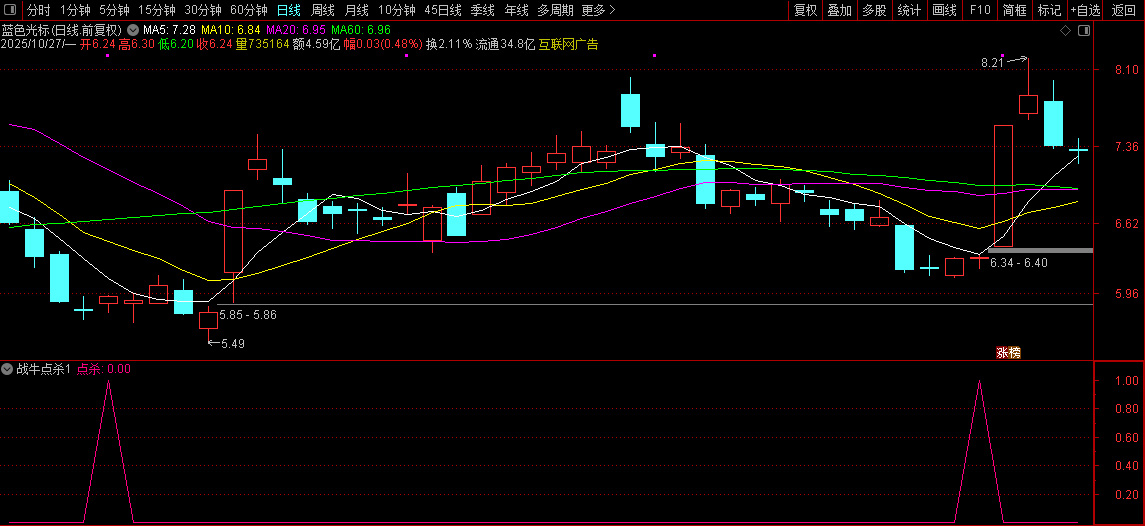
Task: Click the 6.34 - 6.40 gap label
Action: 1019,263
